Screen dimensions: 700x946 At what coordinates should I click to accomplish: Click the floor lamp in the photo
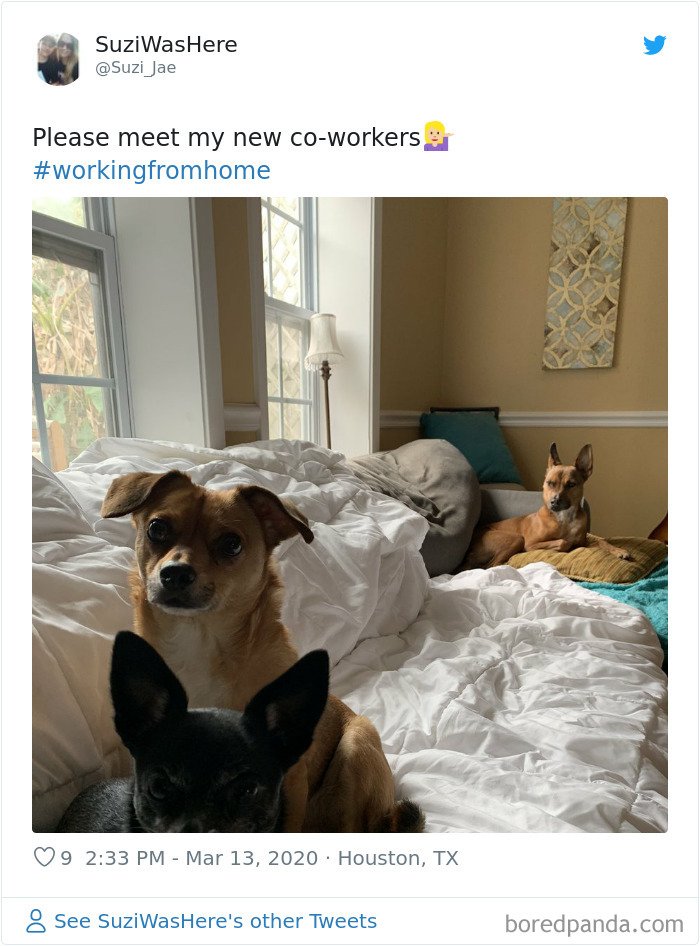324,380
